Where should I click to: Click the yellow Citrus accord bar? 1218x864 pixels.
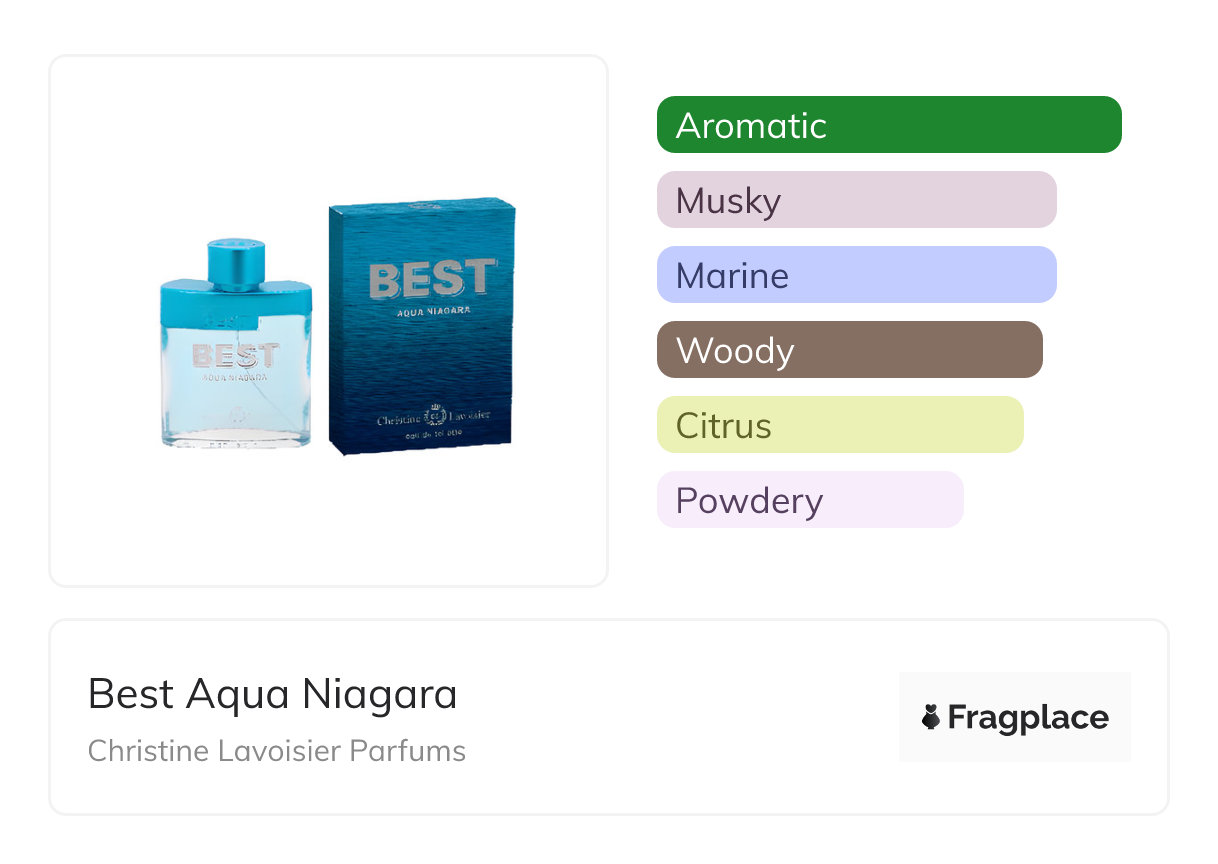[x=840, y=425]
